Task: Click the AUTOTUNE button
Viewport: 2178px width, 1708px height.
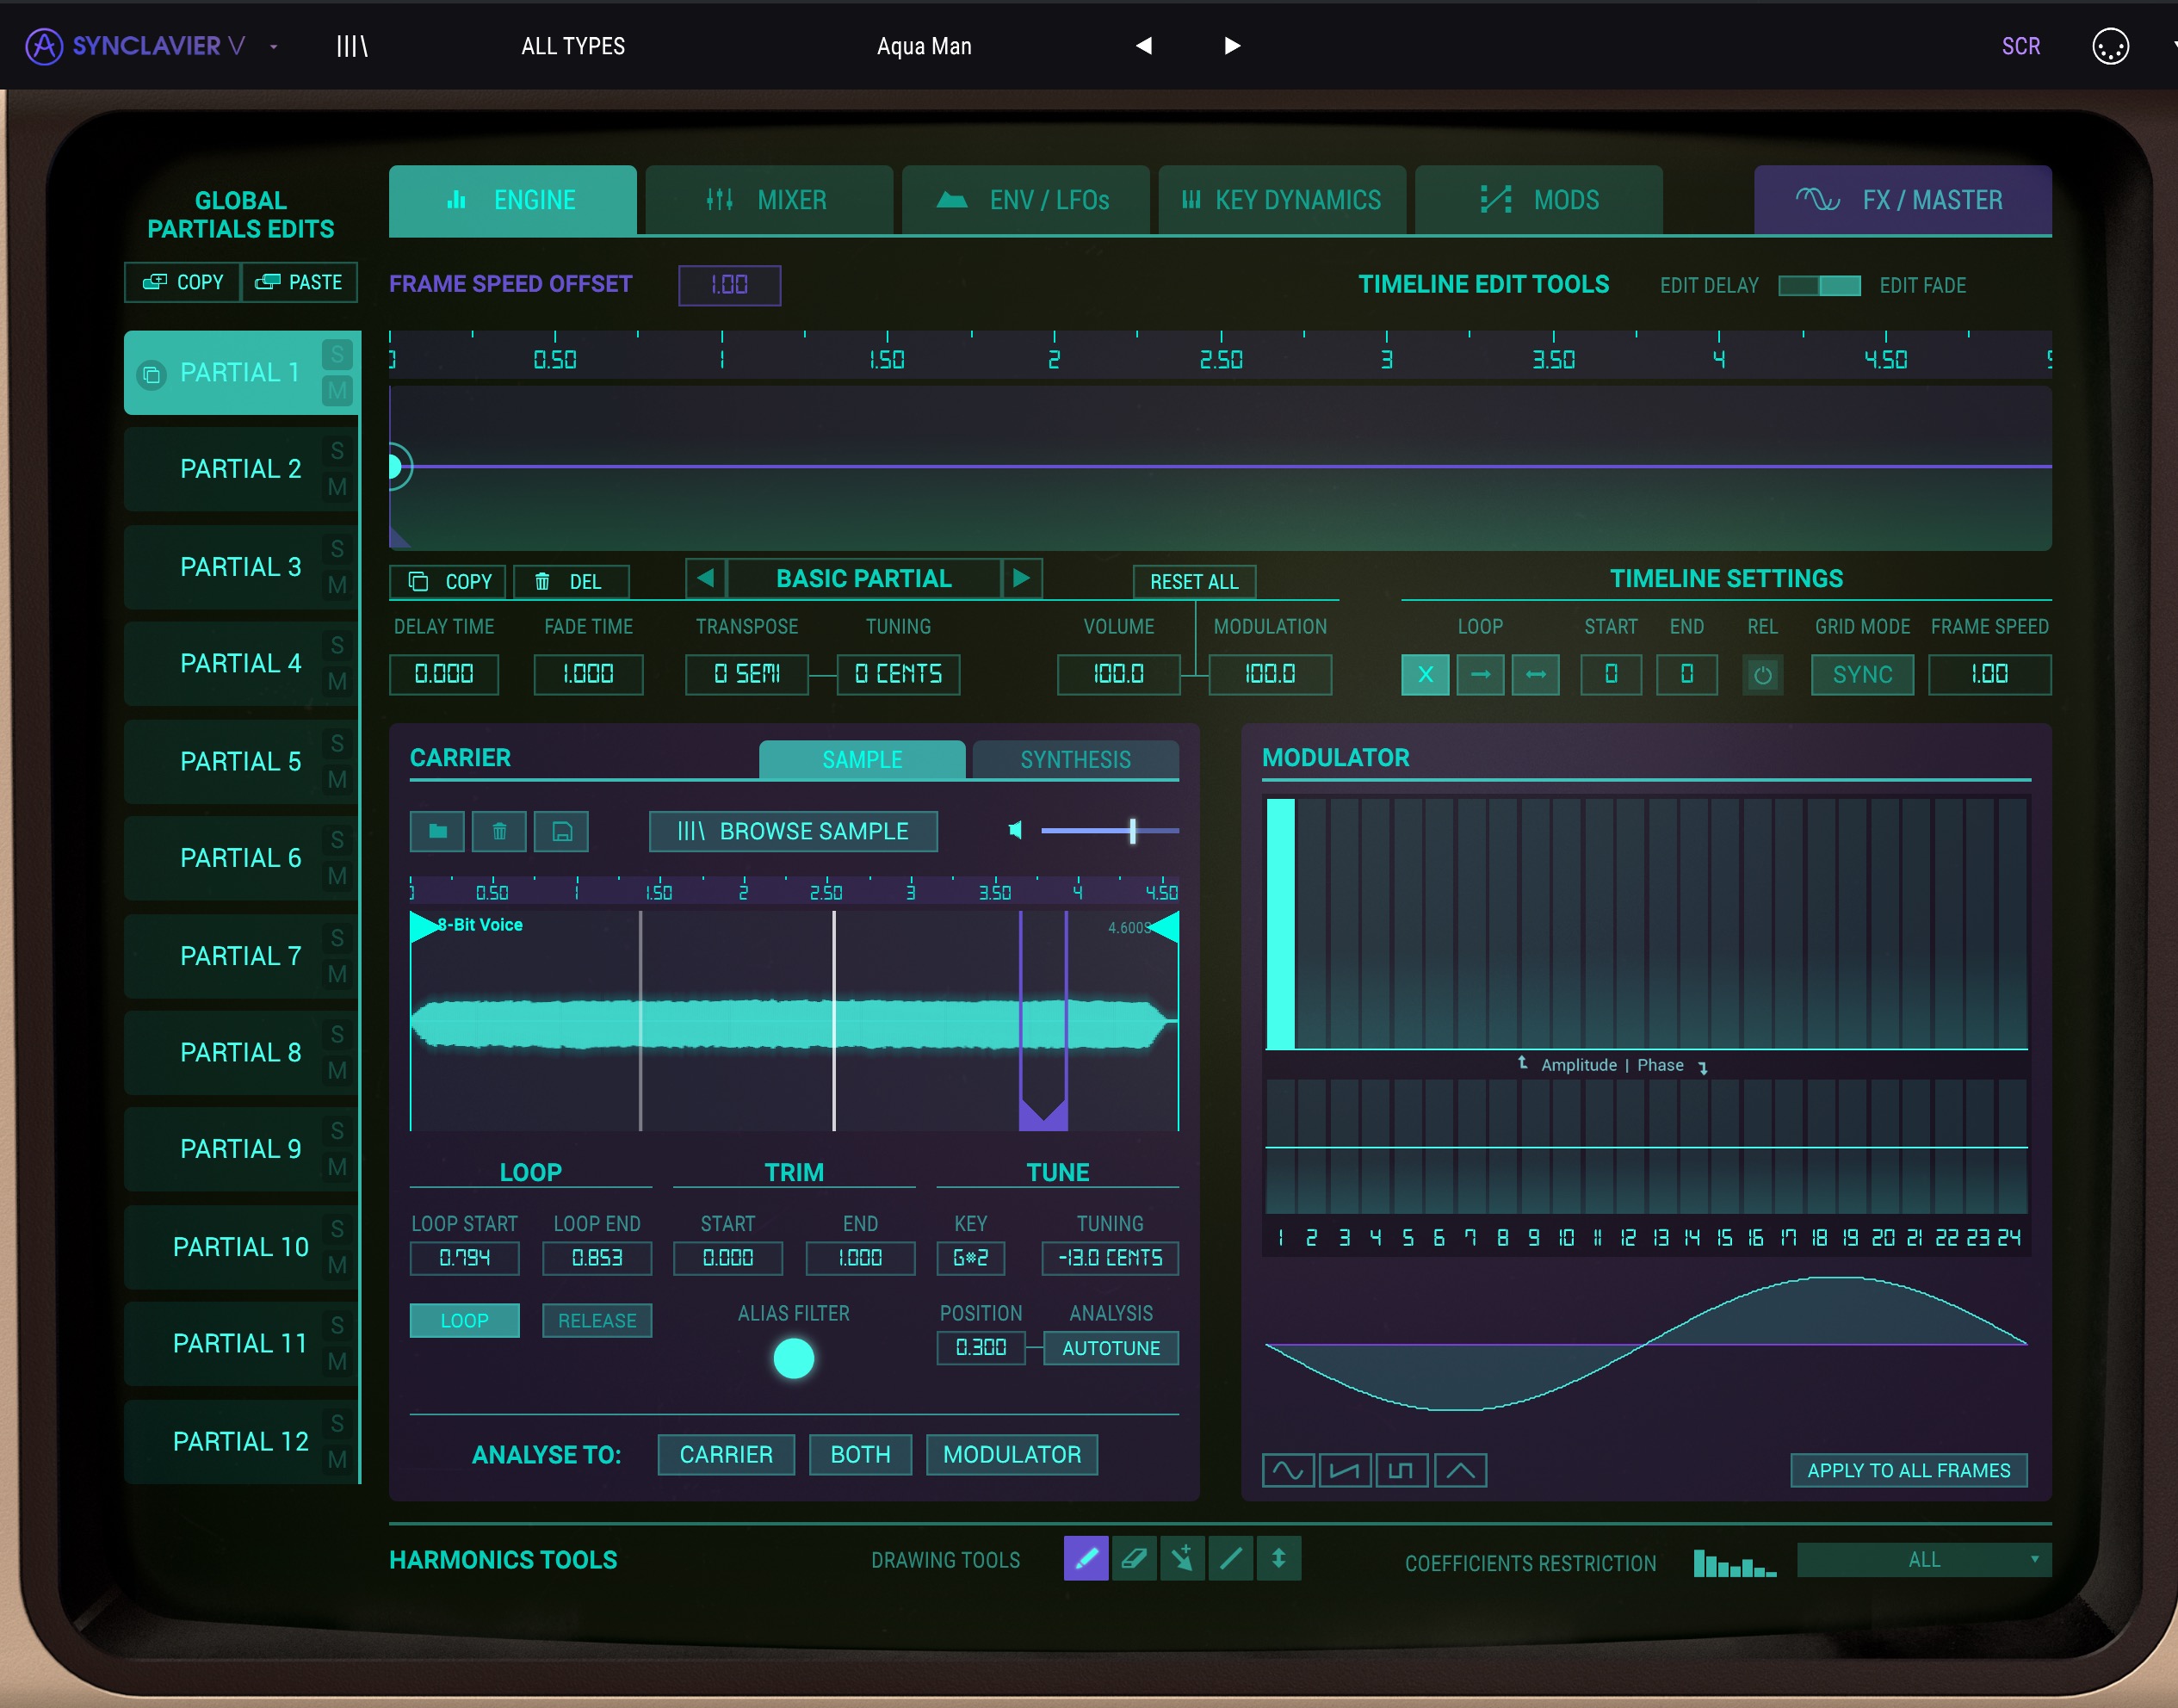Action: [1110, 1348]
